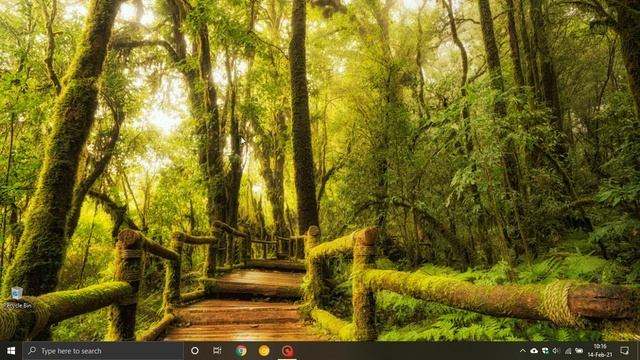The height and width of the screenshot is (360, 640).
Task: Open Task View from the taskbar
Action: pos(217,351)
